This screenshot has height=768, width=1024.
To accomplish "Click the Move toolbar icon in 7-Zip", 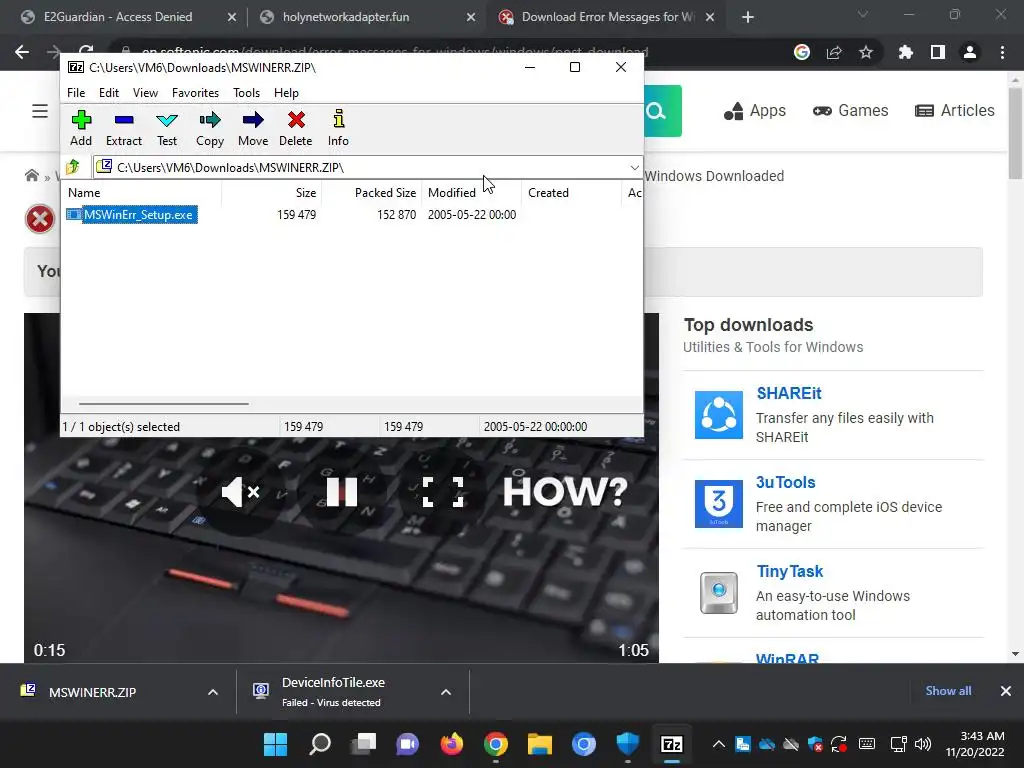I will [253, 128].
